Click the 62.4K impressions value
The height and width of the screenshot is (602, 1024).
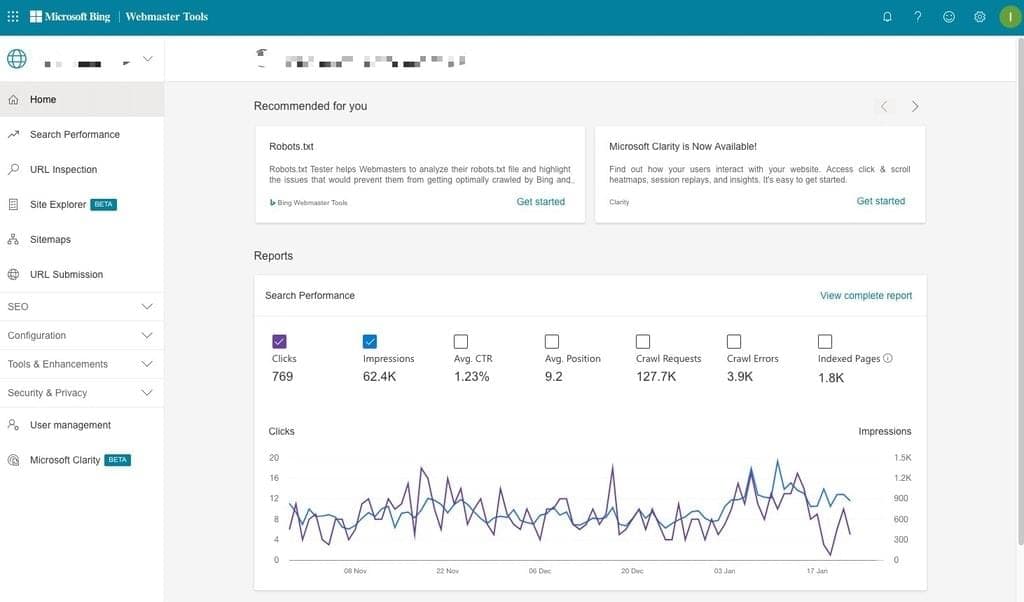tap(379, 377)
